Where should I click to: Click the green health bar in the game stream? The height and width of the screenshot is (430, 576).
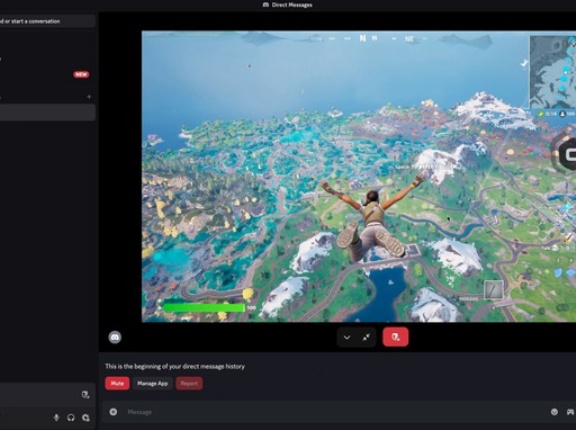click(204, 308)
